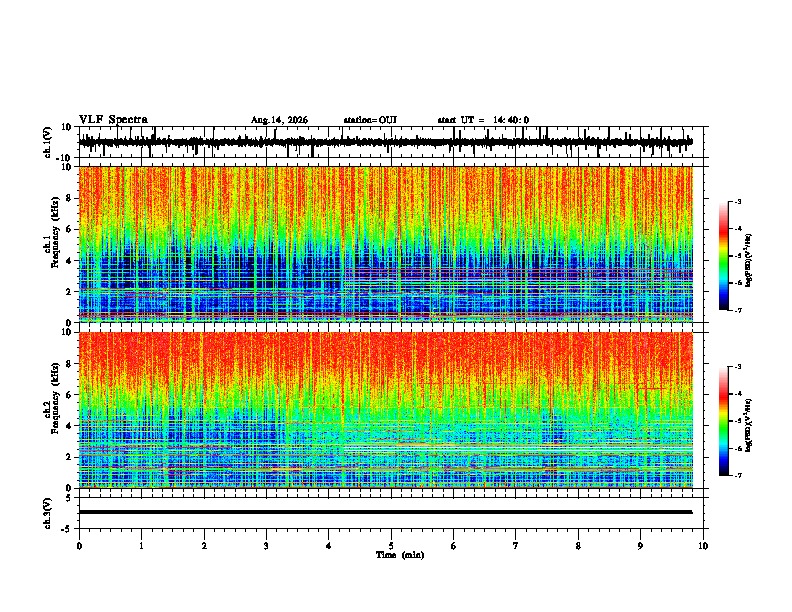Click the ch.1 spectrogram color scale bar
This screenshot has height=612, width=792.
pyautogui.click(x=724, y=256)
